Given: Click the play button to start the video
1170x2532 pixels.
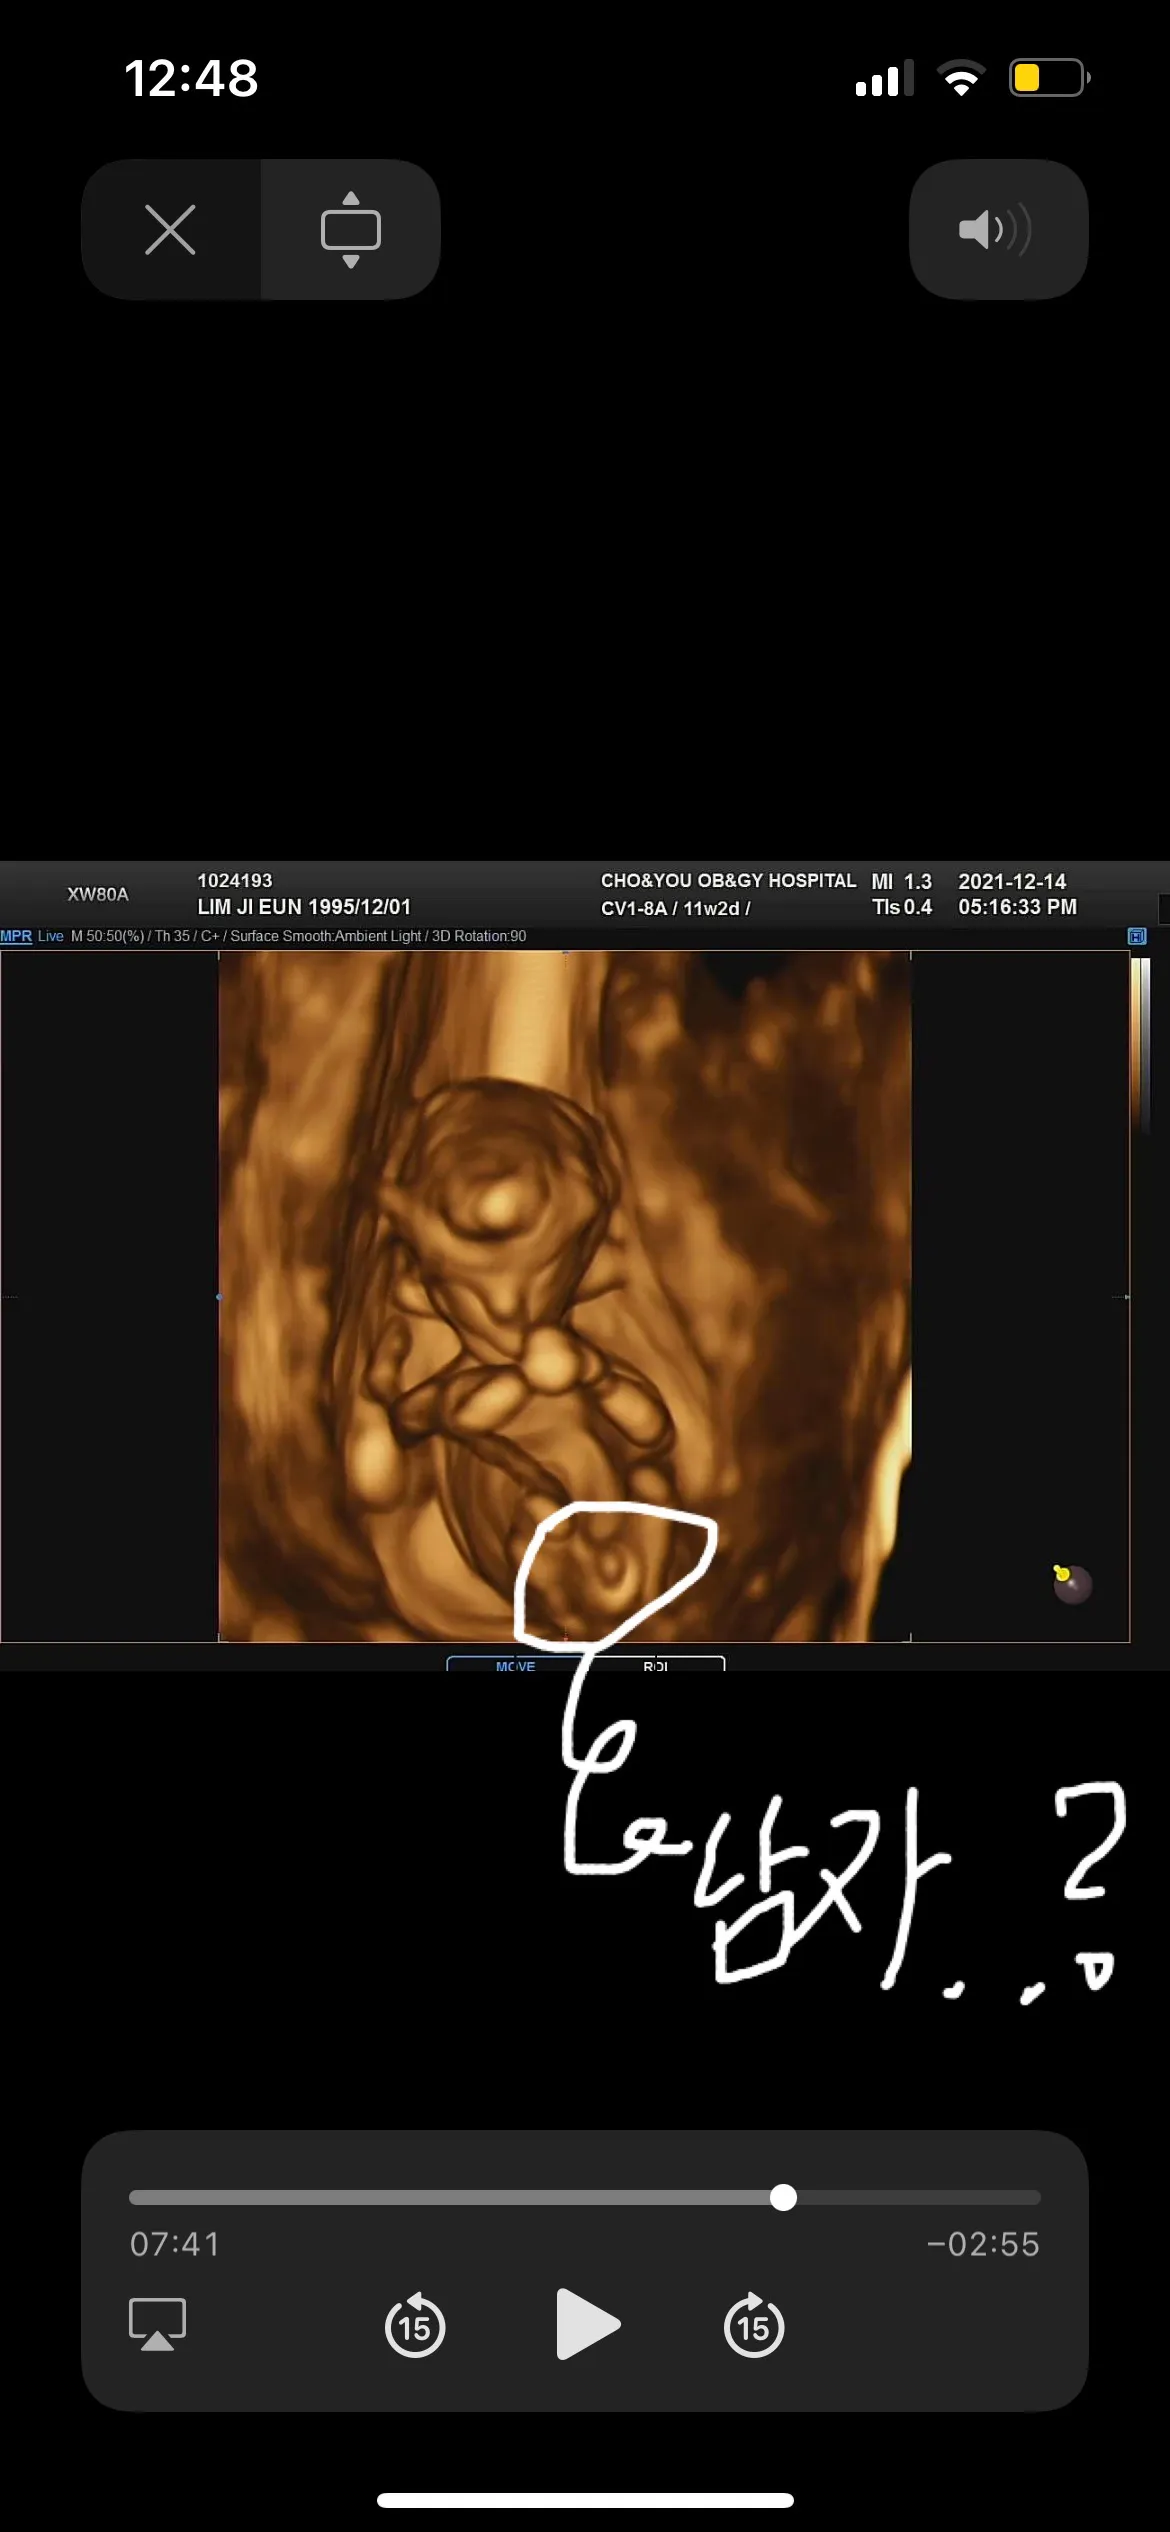Looking at the screenshot, I should click(x=587, y=2324).
